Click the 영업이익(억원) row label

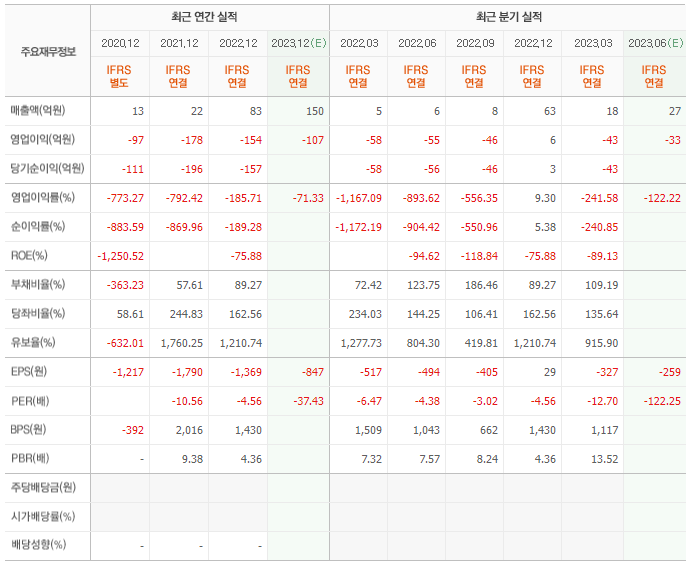coord(43,139)
